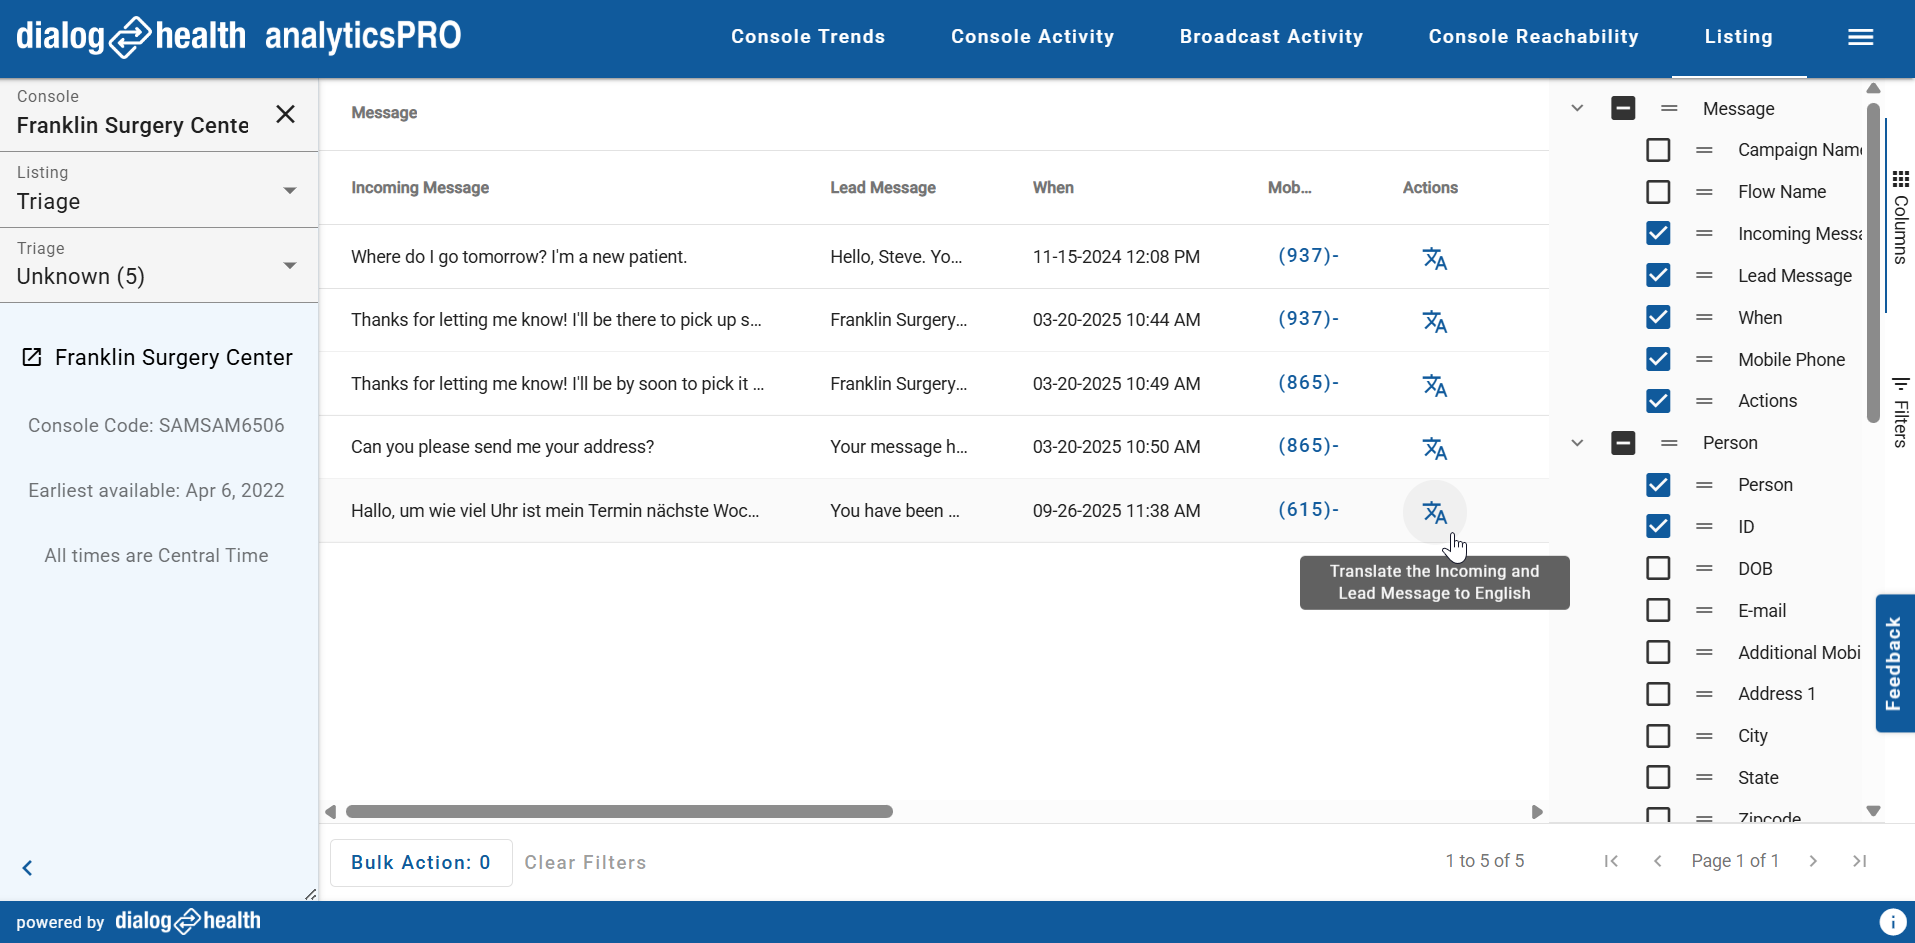Click the horizontal scrollbar under the table

click(619, 812)
